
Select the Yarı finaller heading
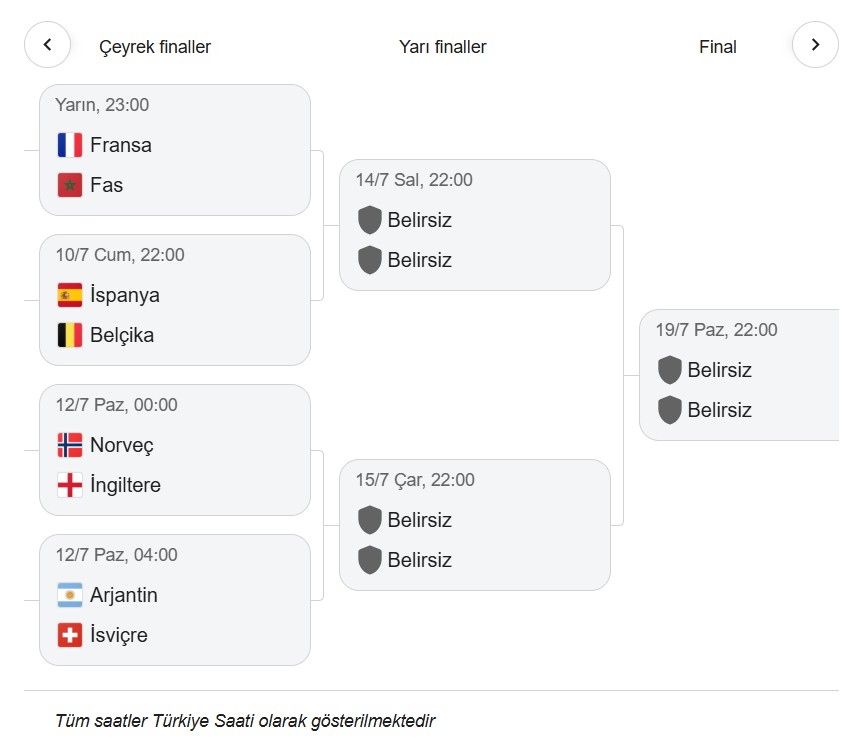click(442, 47)
